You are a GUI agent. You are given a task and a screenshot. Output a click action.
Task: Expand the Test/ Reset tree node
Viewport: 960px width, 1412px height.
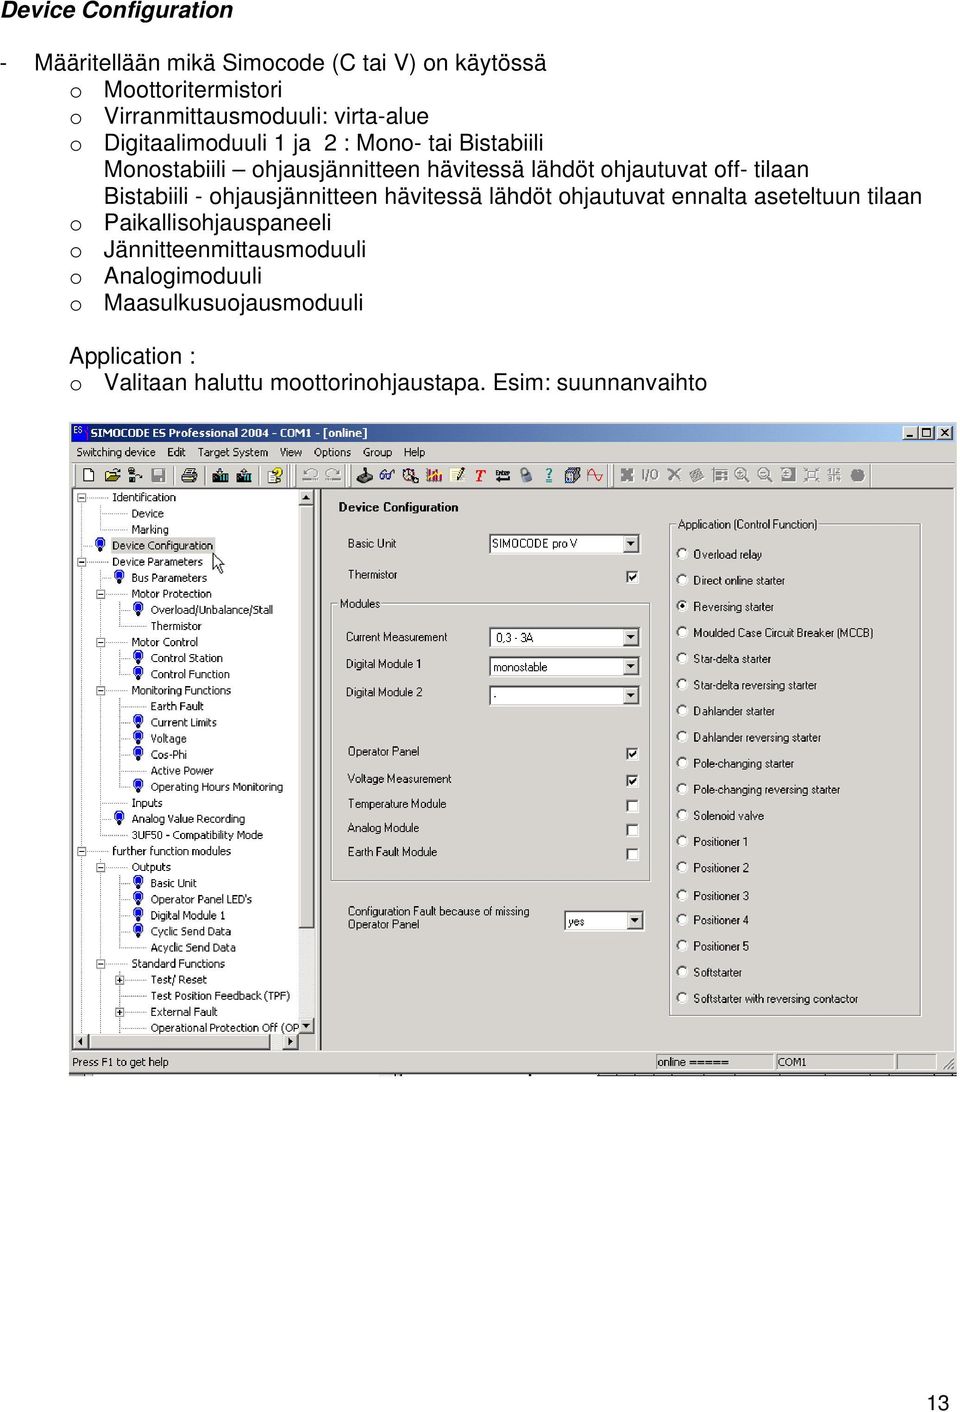pos(119,980)
